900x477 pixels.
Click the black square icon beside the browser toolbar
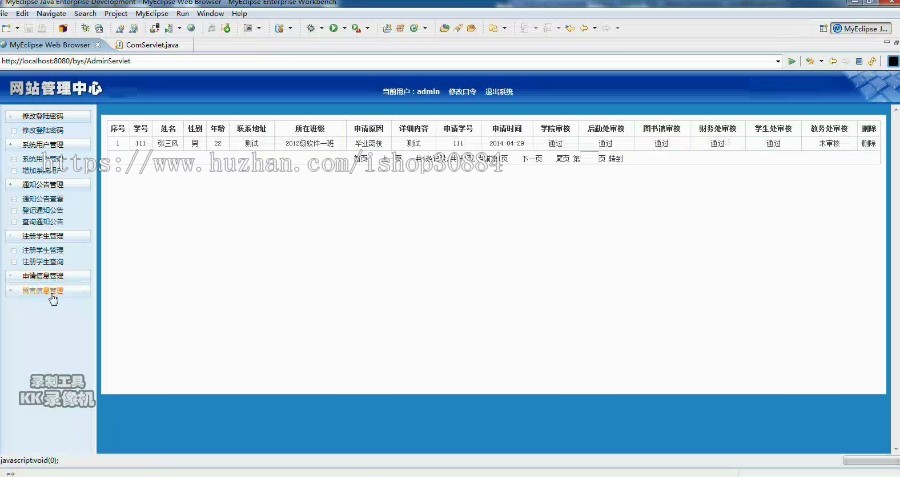[x=893, y=61]
